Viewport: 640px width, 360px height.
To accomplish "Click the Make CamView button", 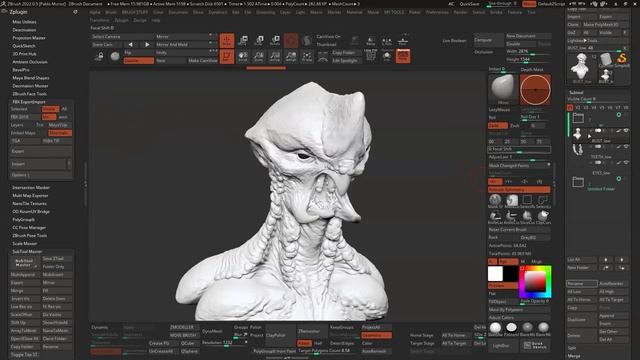I will [203, 60].
